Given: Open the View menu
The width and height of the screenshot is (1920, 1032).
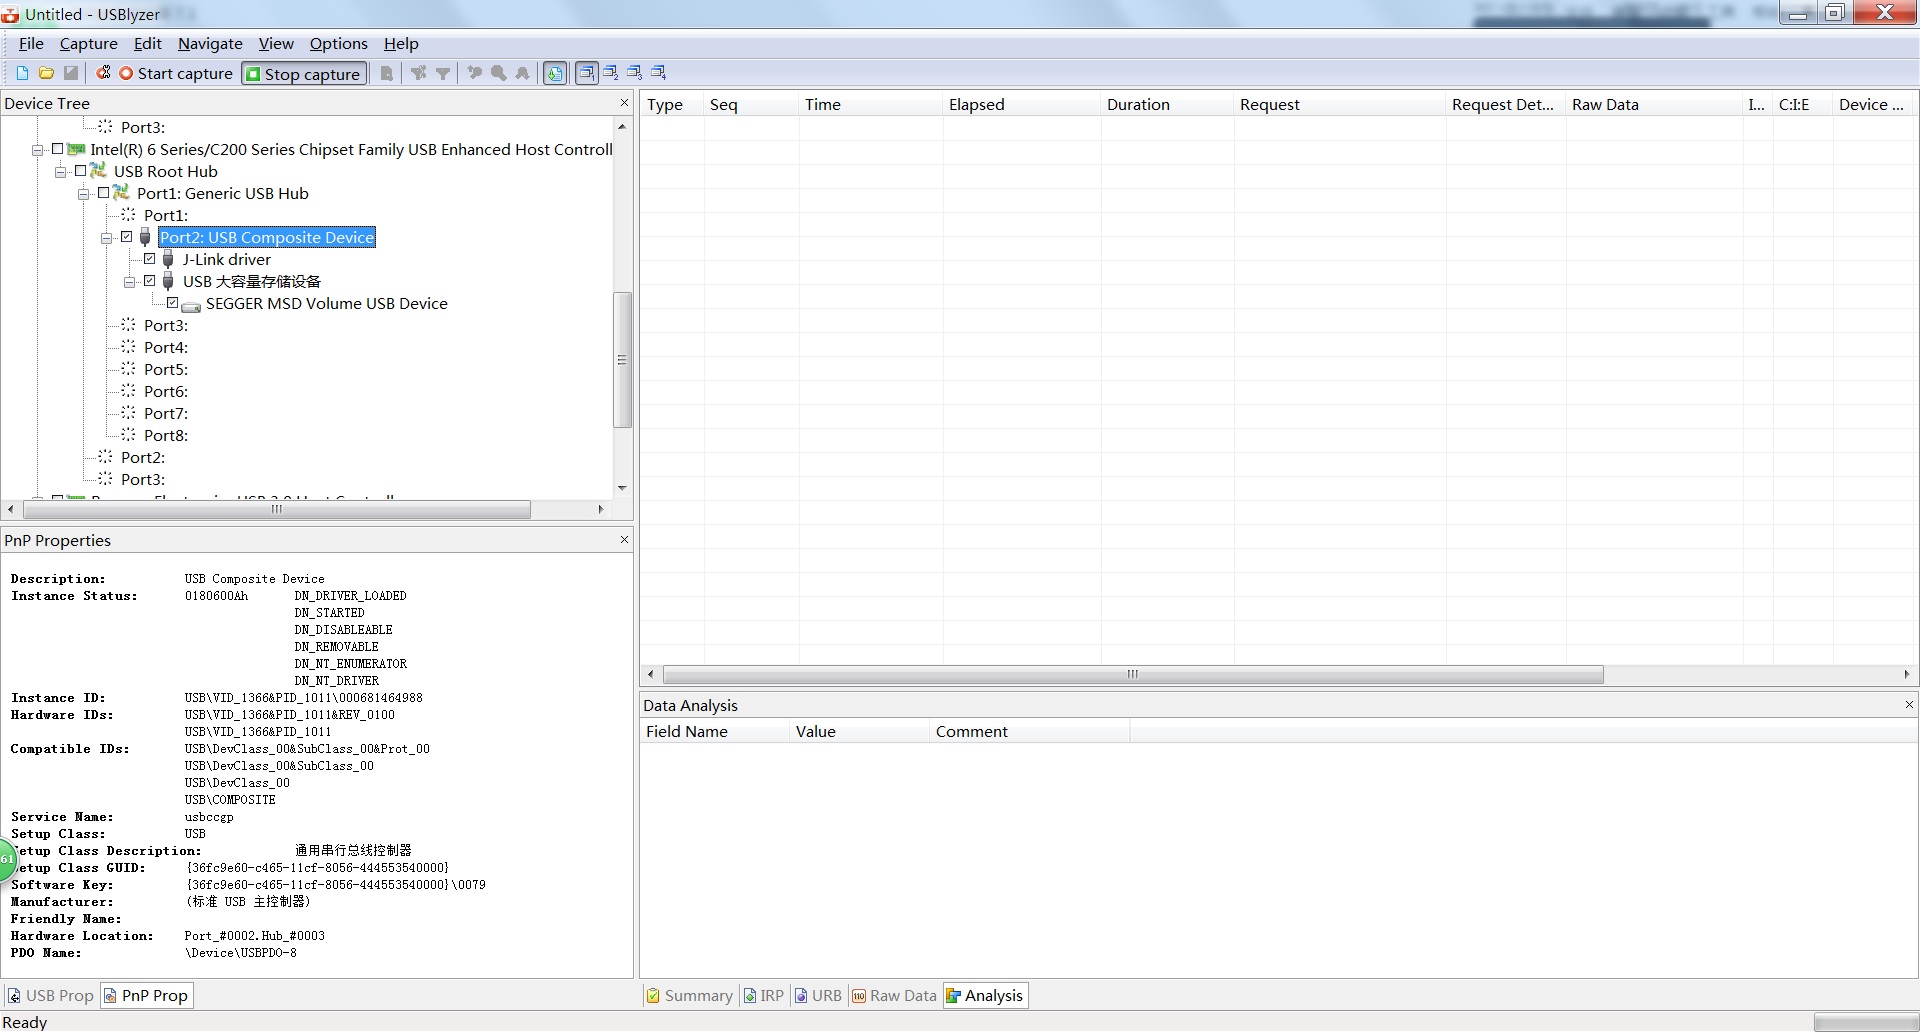Looking at the screenshot, I should pos(276,44).
